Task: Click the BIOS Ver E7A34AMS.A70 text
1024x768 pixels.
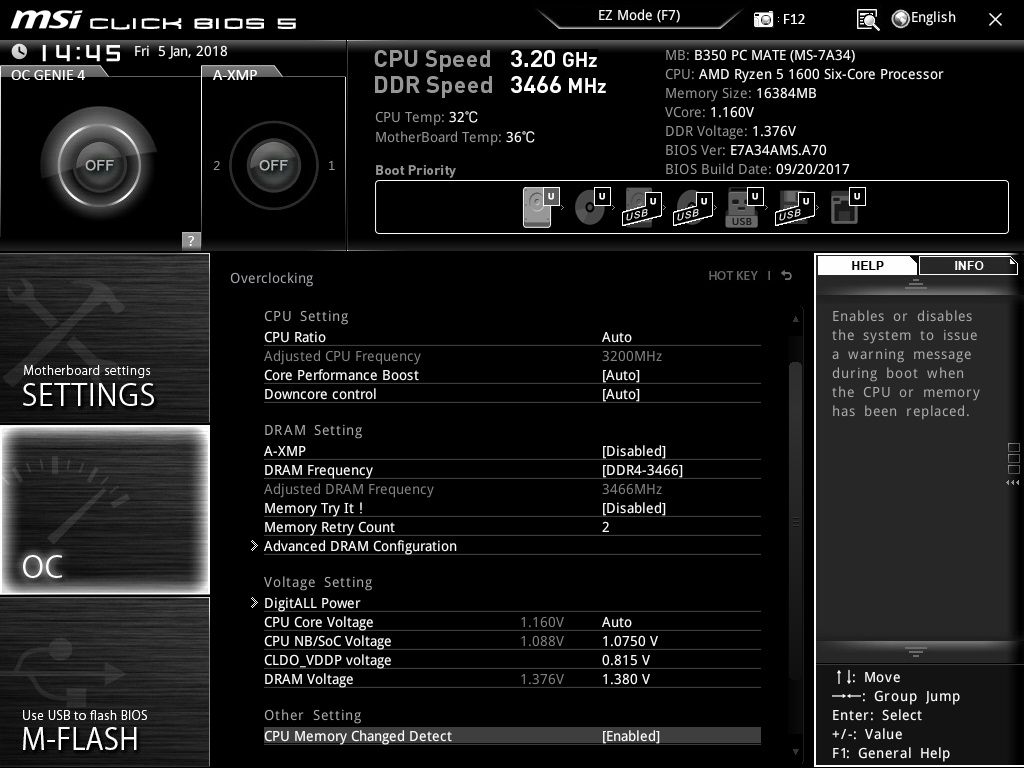Action: (x=746, y=150)
